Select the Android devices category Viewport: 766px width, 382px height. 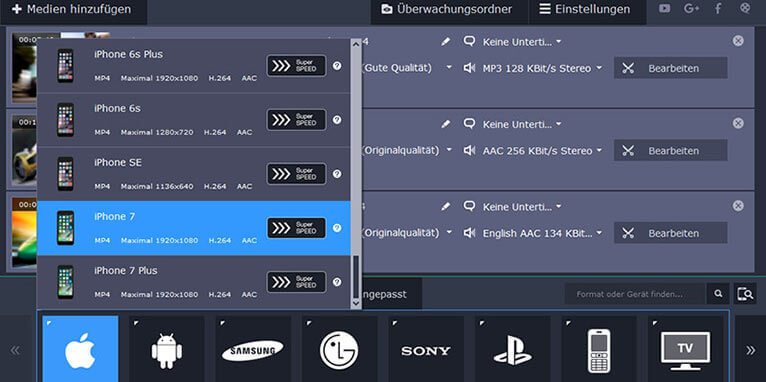coord(167,349)
